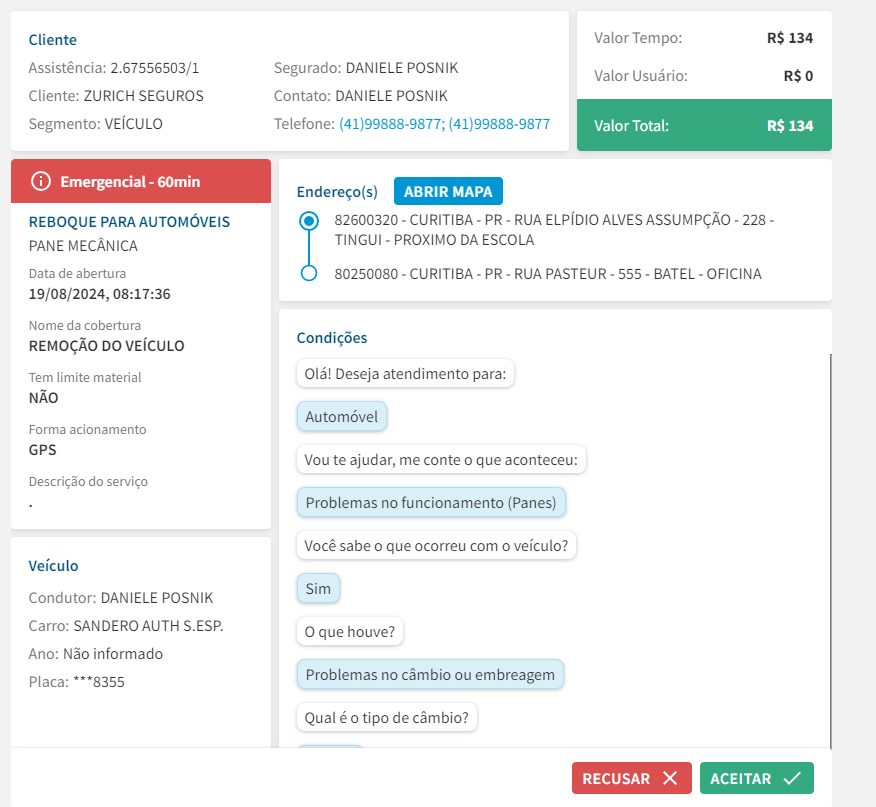Click the Emergencial - 60min banner
The height and width of the screenshot is (807, 876).
coord(141,181)
